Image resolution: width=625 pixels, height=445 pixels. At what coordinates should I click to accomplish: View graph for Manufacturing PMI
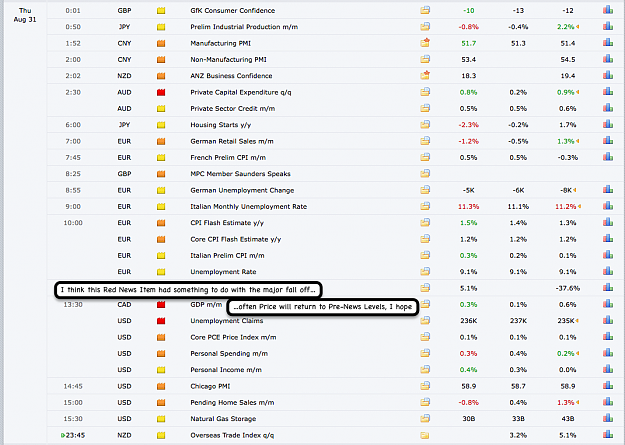coord(608,43)
